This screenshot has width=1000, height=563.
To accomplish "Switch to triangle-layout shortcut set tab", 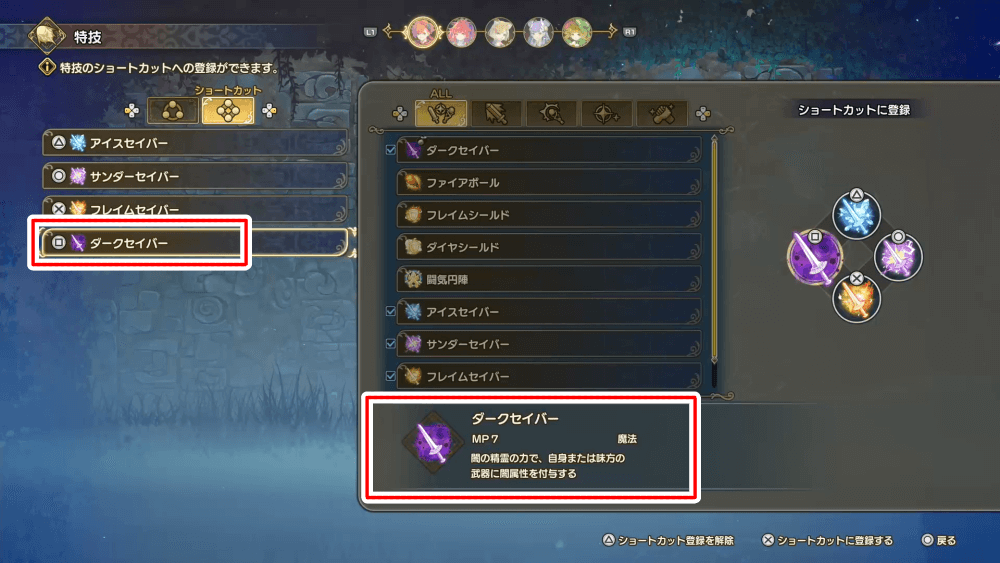I will point(172,111).
